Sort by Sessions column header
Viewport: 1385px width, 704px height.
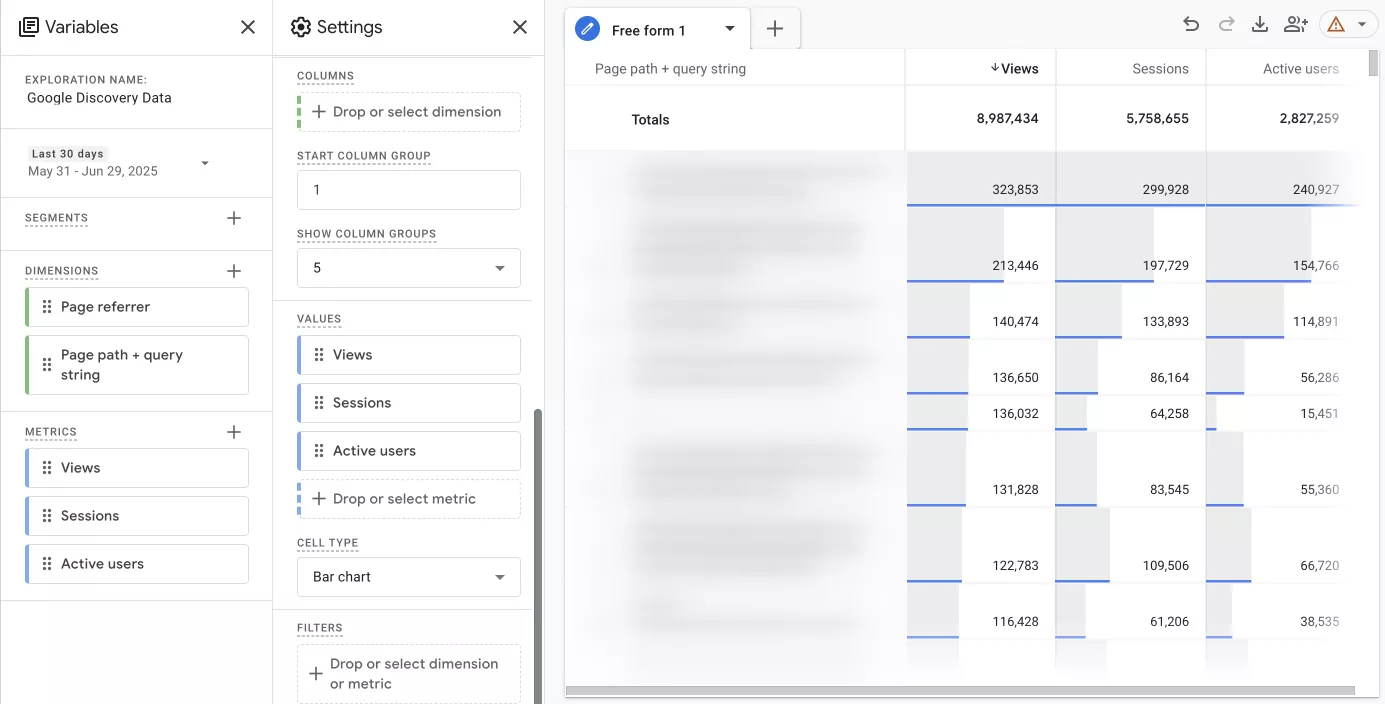coord(1160,69)
